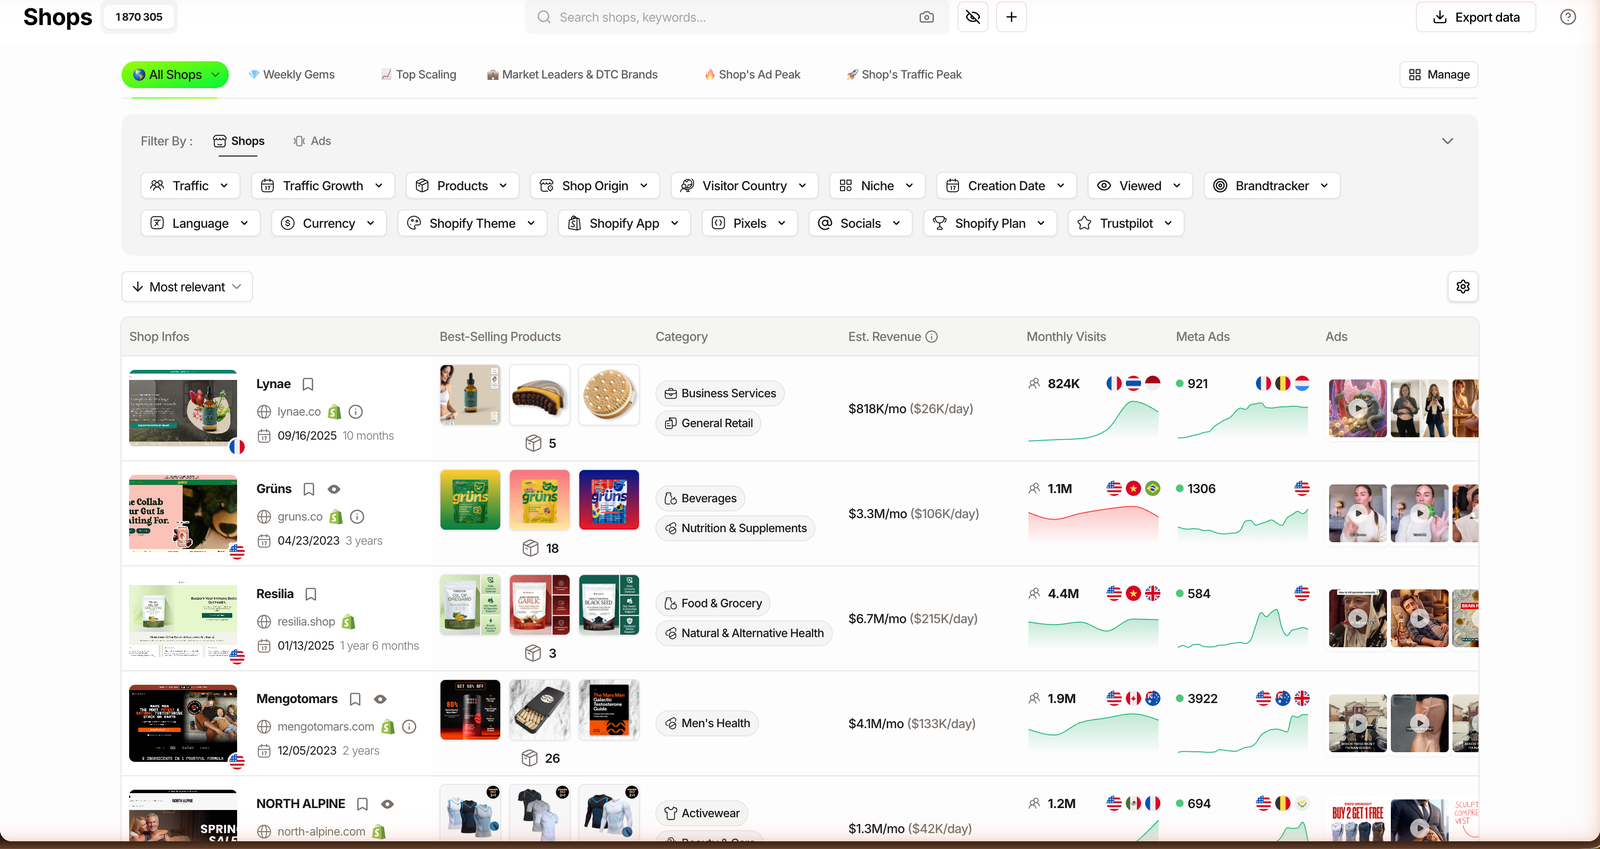This screenshot has height=849, width=1600.
Task: Open Market Leaders & DTC Brands tab
Action: pyautogui.click(x=572, y=75)
